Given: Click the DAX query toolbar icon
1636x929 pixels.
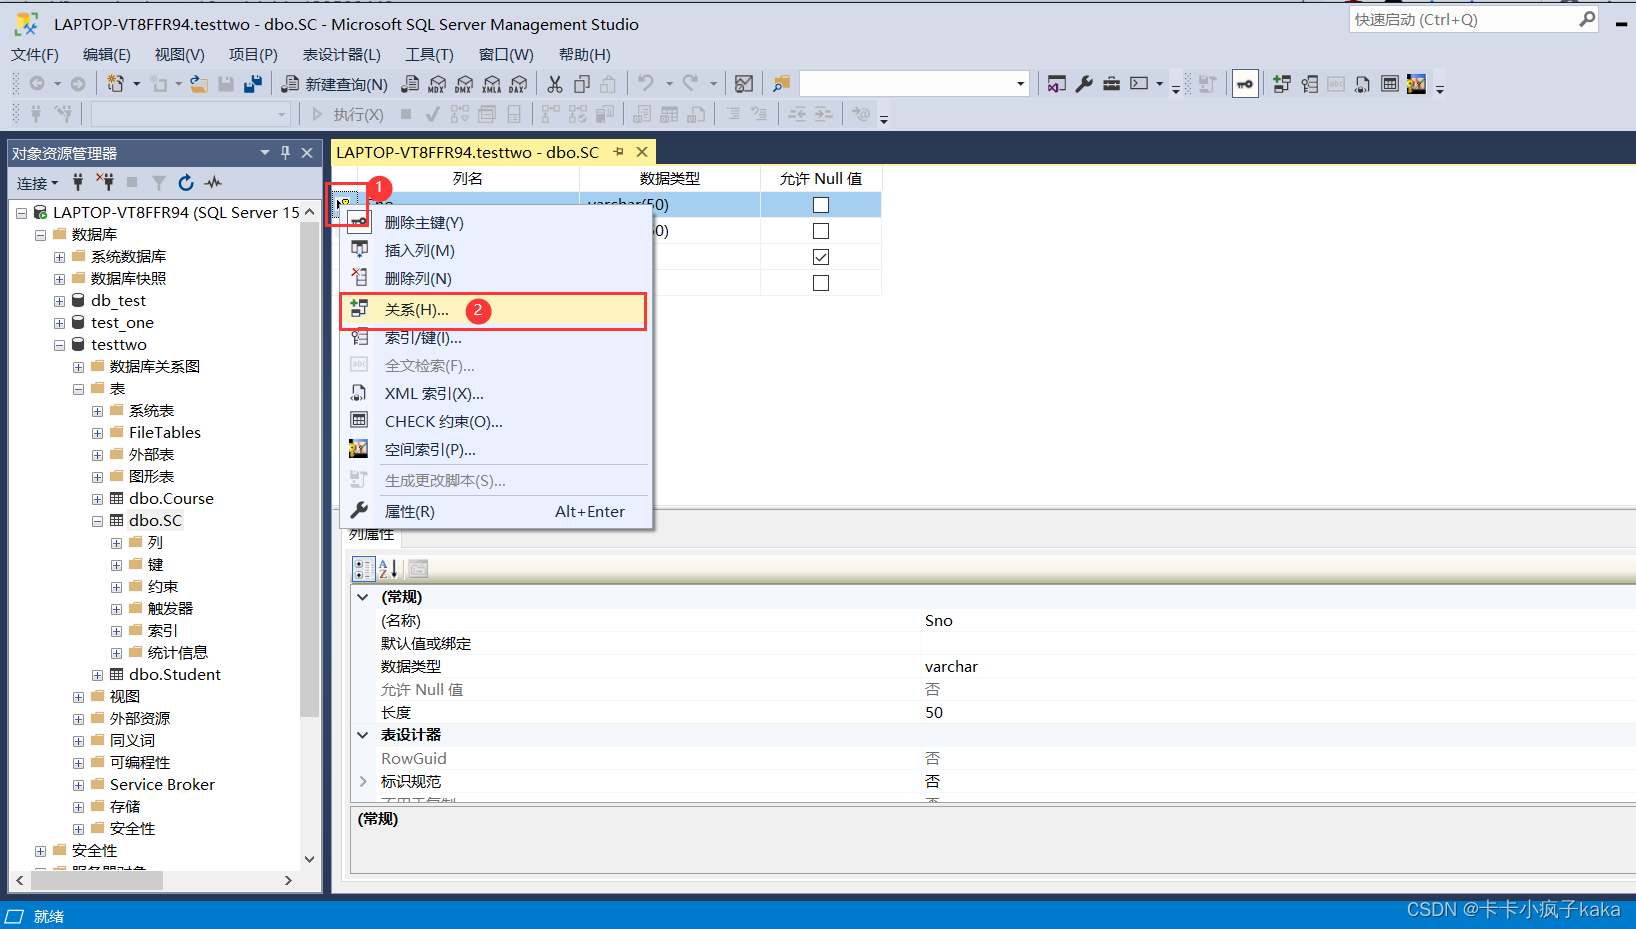Looking at the screenshot, I should [518, 84].
